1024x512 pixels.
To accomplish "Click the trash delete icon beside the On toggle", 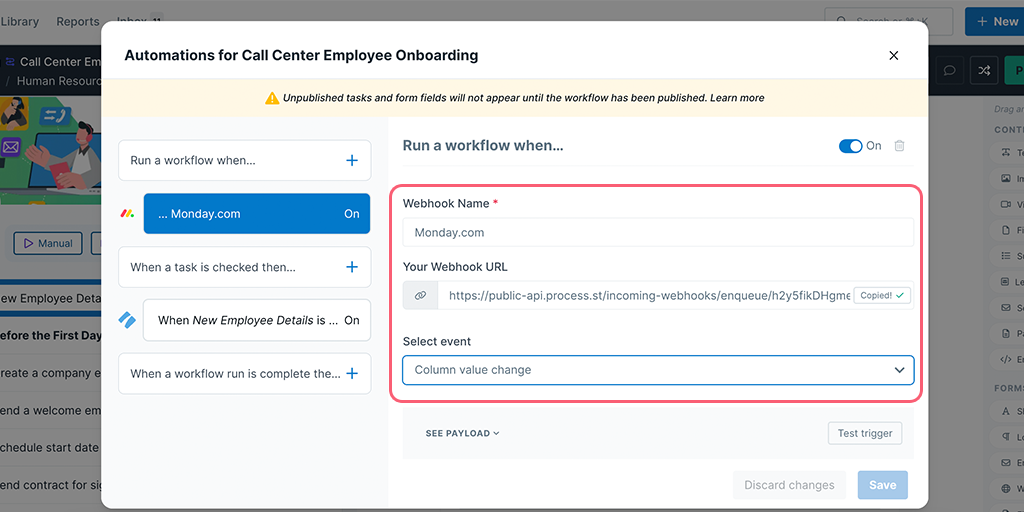I will click(899, 146).
